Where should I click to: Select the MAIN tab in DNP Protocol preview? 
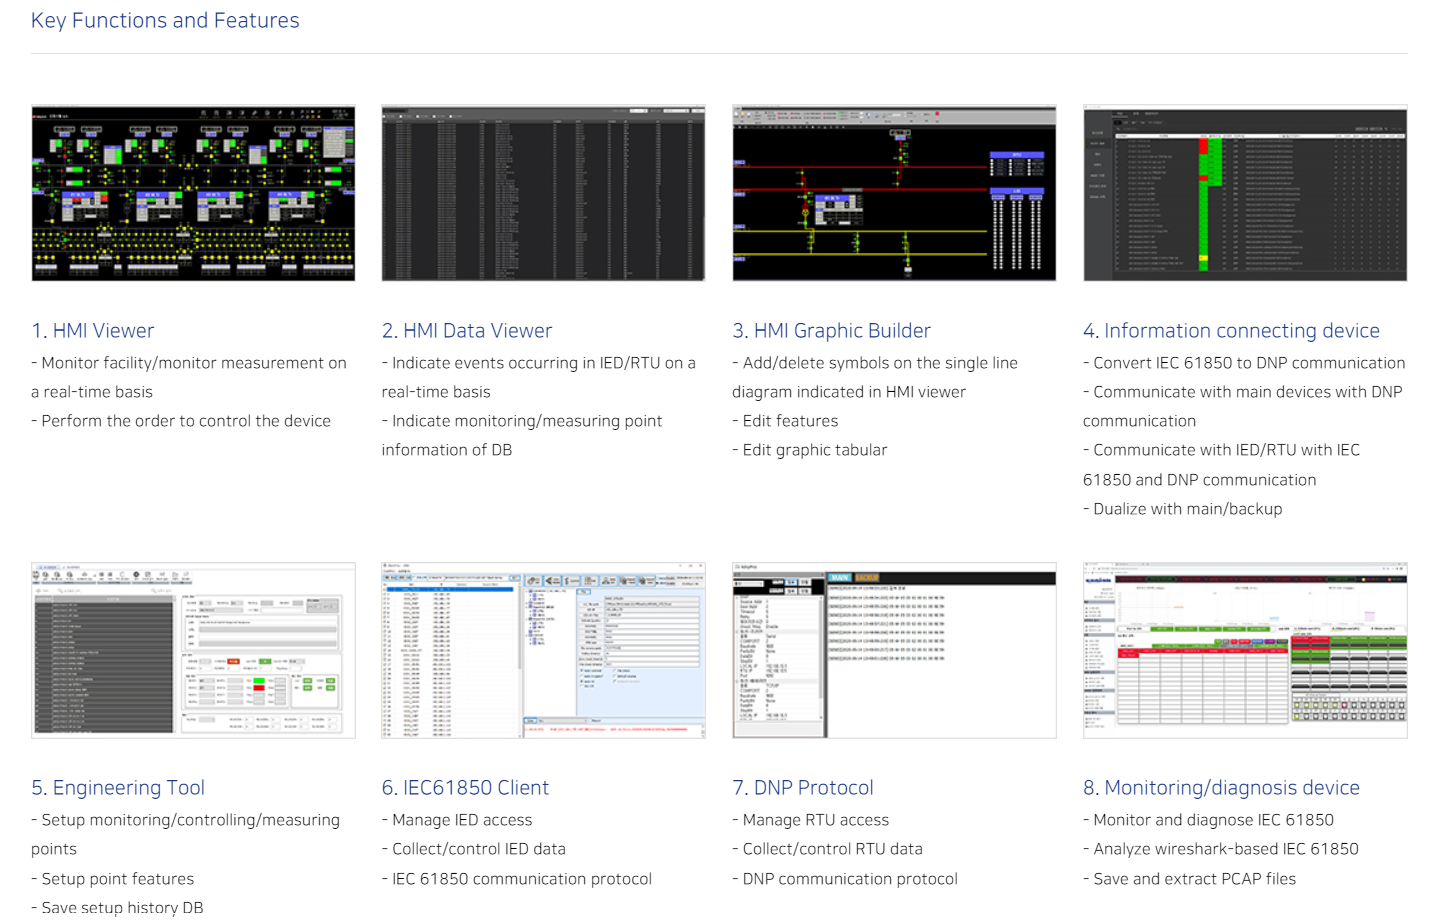point(840,576)
